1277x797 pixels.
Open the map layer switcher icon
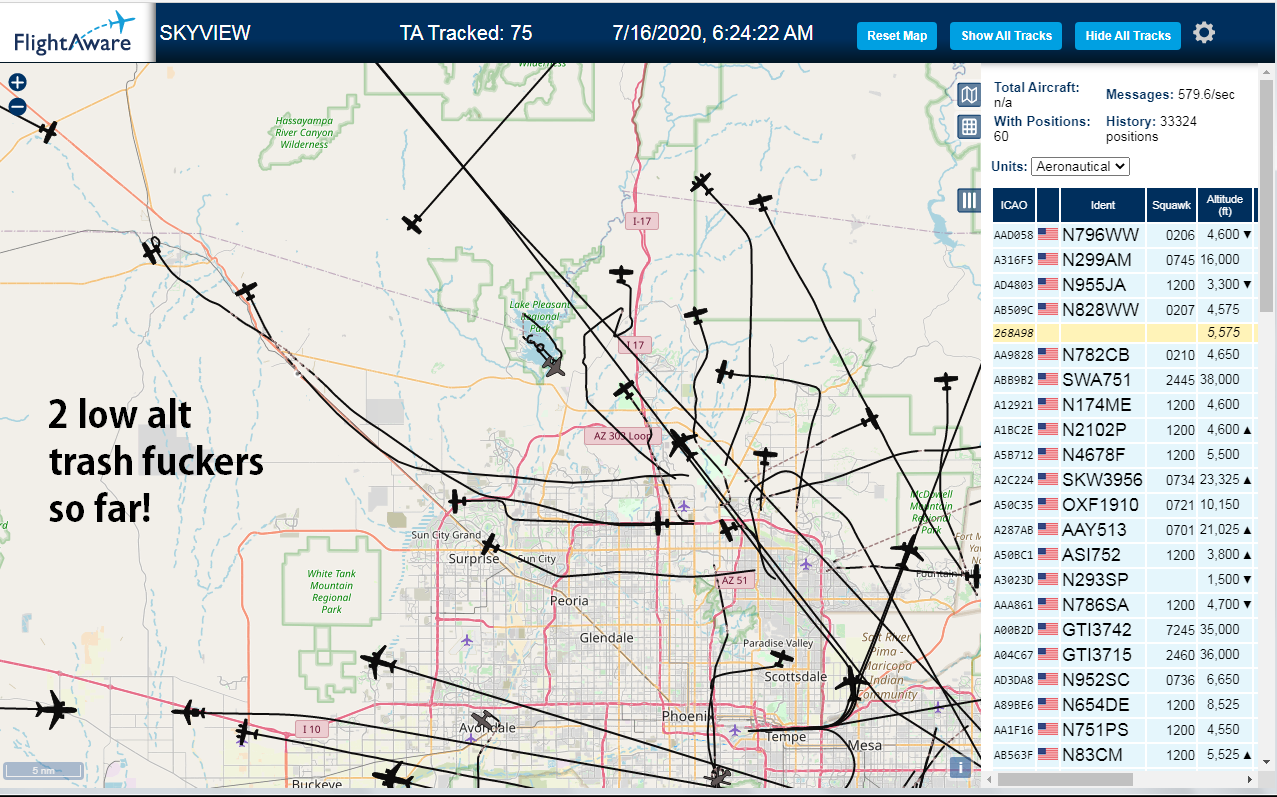pos(968,95)
